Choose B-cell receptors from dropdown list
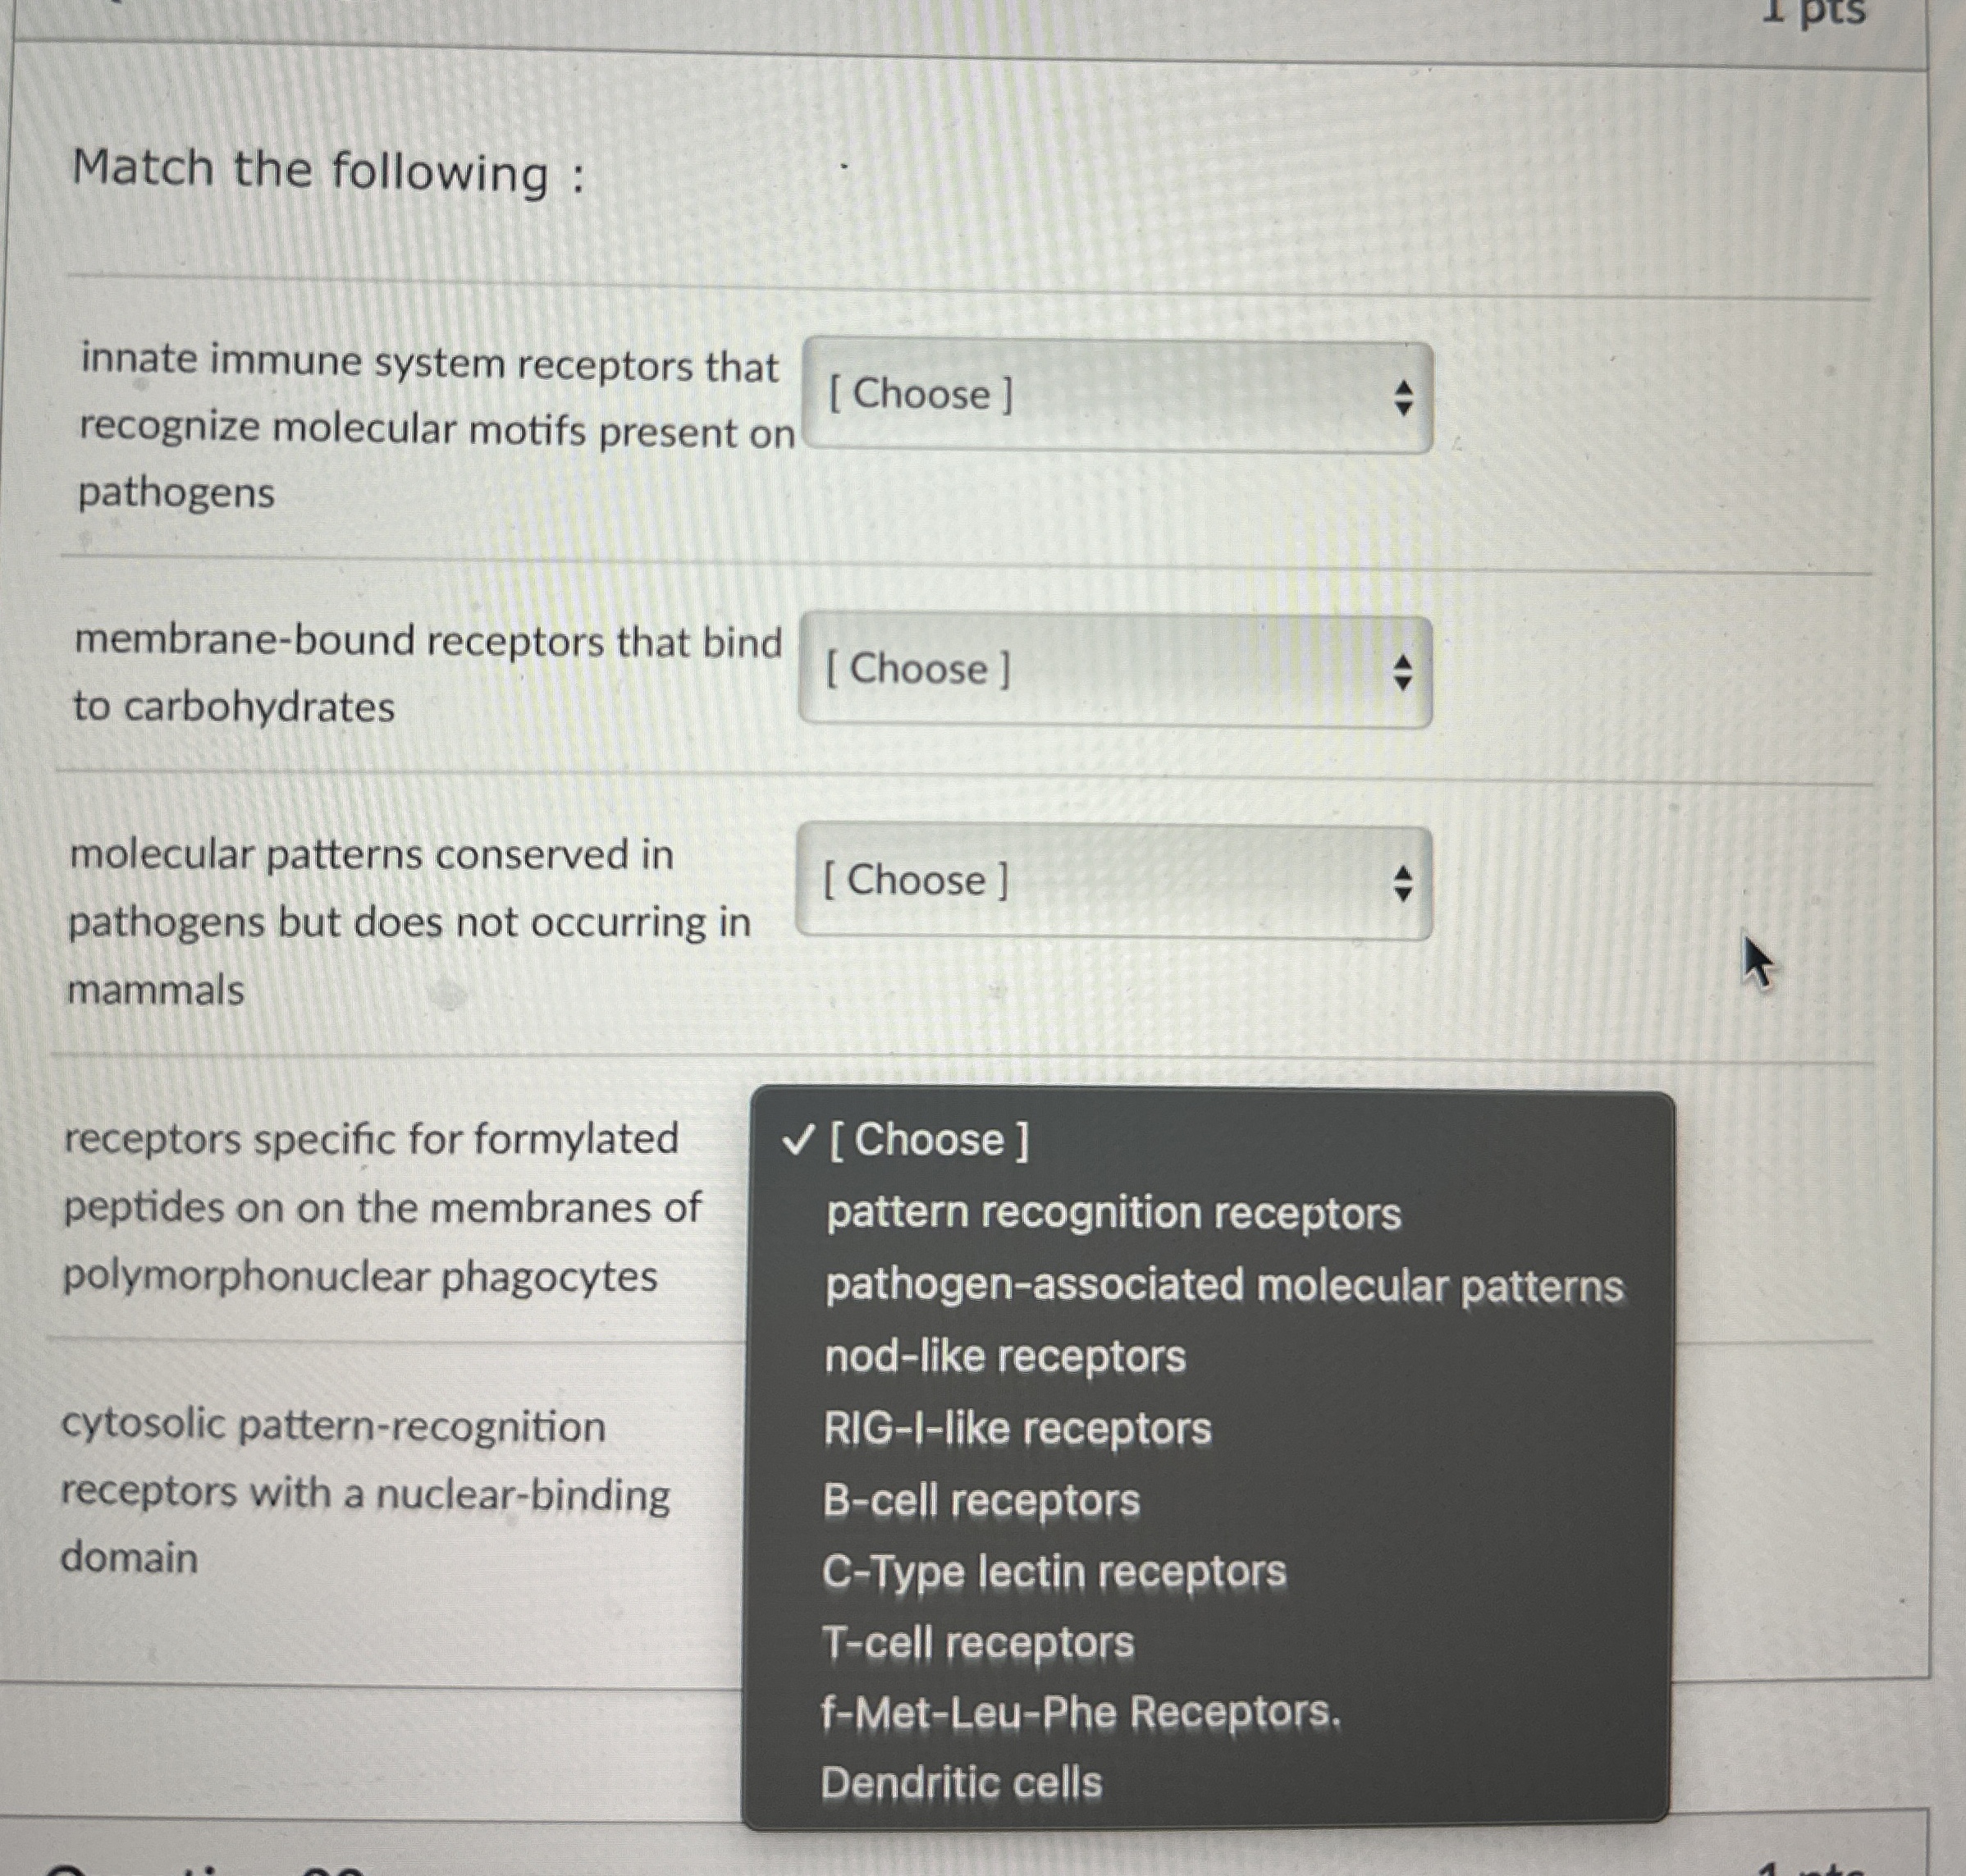Image resolution: width=1966 pixels, height=1876 pixels. 980,1500
